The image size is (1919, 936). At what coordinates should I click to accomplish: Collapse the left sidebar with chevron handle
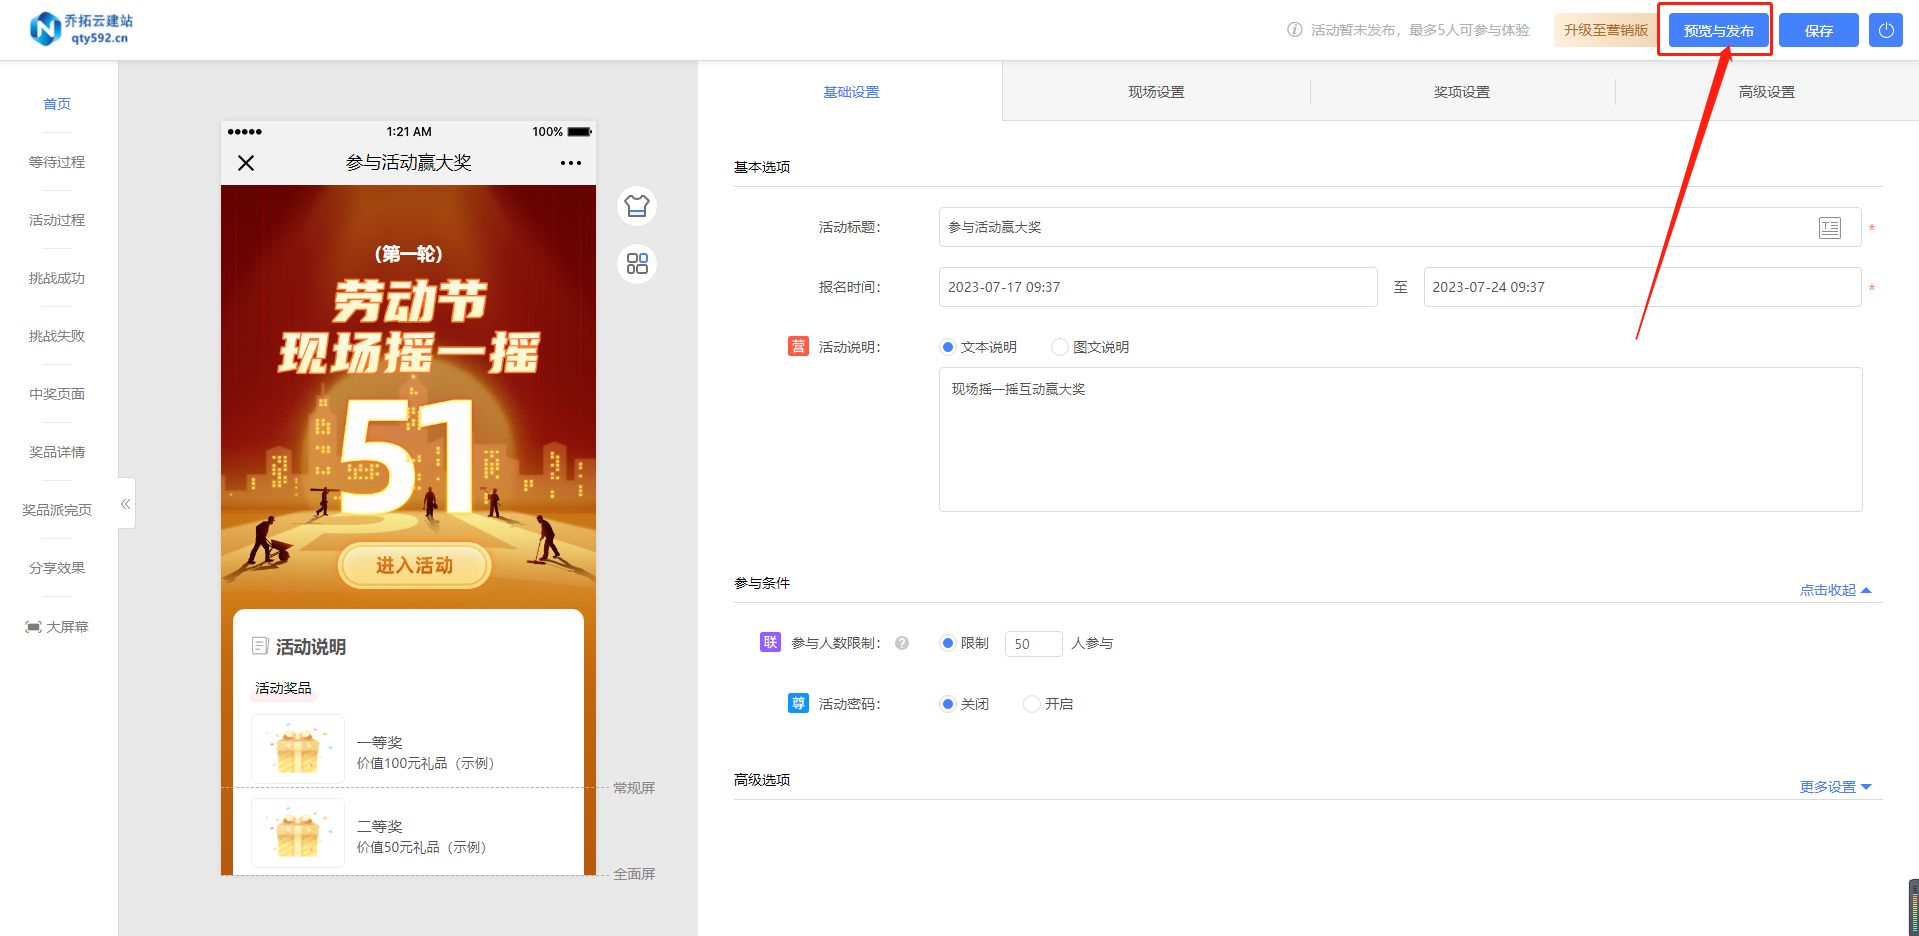126,503
